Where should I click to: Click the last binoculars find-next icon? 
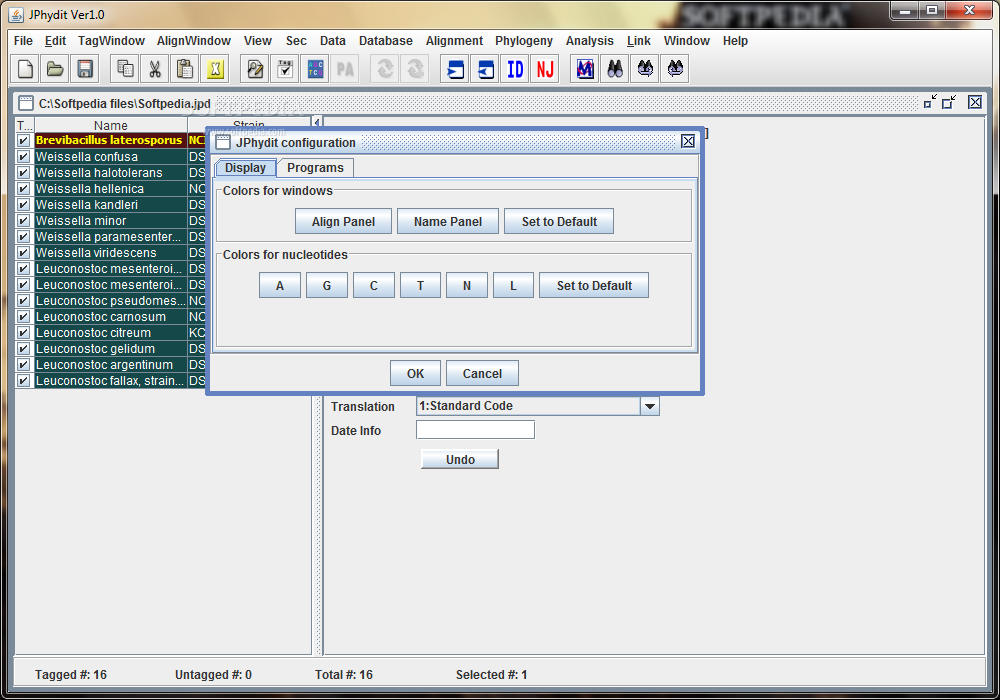[x=675, y=69]
